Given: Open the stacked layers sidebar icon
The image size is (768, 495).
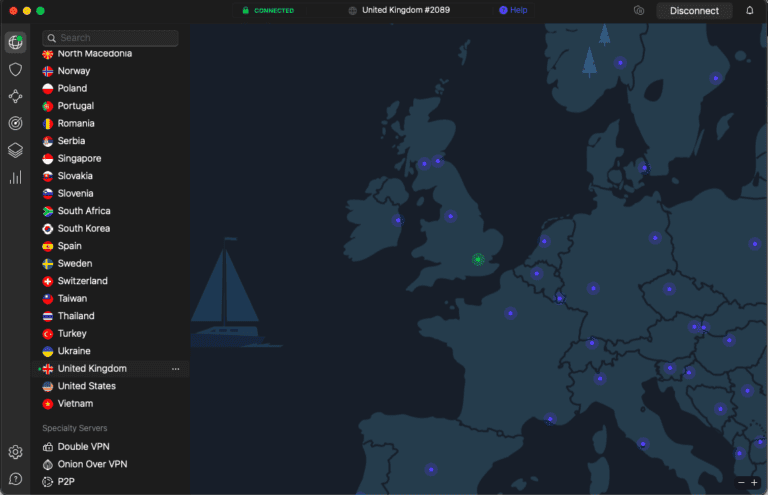Looking at the screenshot, I should (x=15, y=150).
